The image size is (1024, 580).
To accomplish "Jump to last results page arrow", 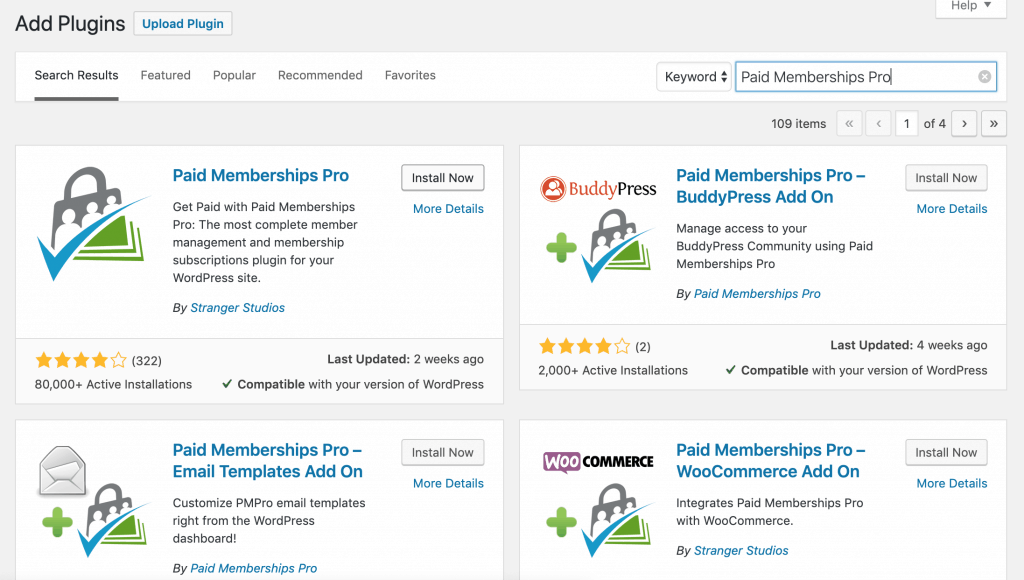I will tap(993, 123).
